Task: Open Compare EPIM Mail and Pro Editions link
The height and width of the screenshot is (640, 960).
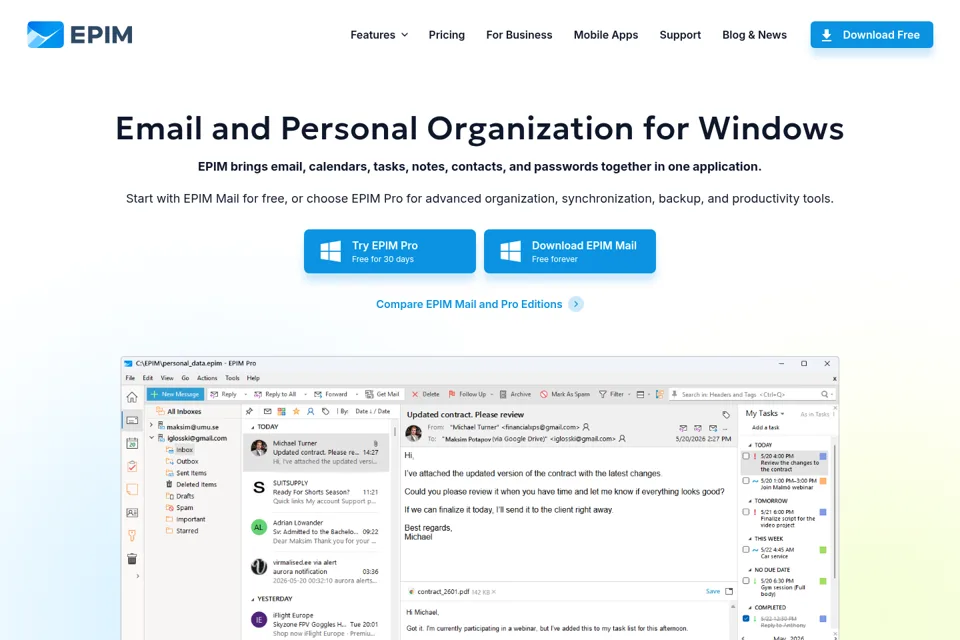Action: 479,304
